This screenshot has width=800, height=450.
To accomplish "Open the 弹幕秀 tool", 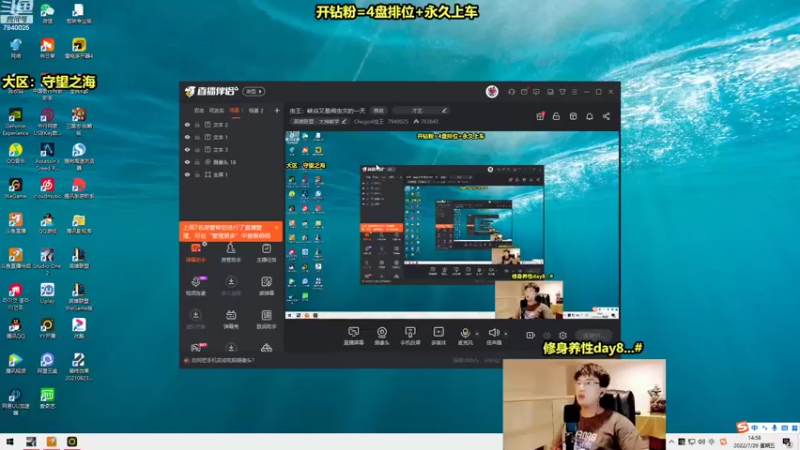I will coord(231,319).
